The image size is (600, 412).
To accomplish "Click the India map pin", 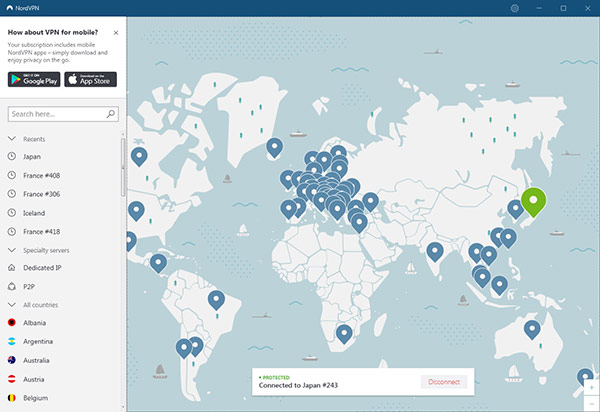I will pos(435,251).
